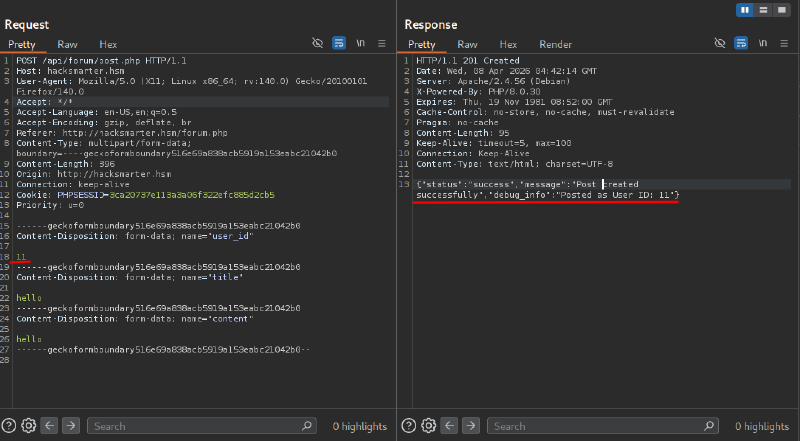Click 'X-Powered-By: PHP/8.0.30' header
This screenshot has width=800, height=441.
[478, 92]
